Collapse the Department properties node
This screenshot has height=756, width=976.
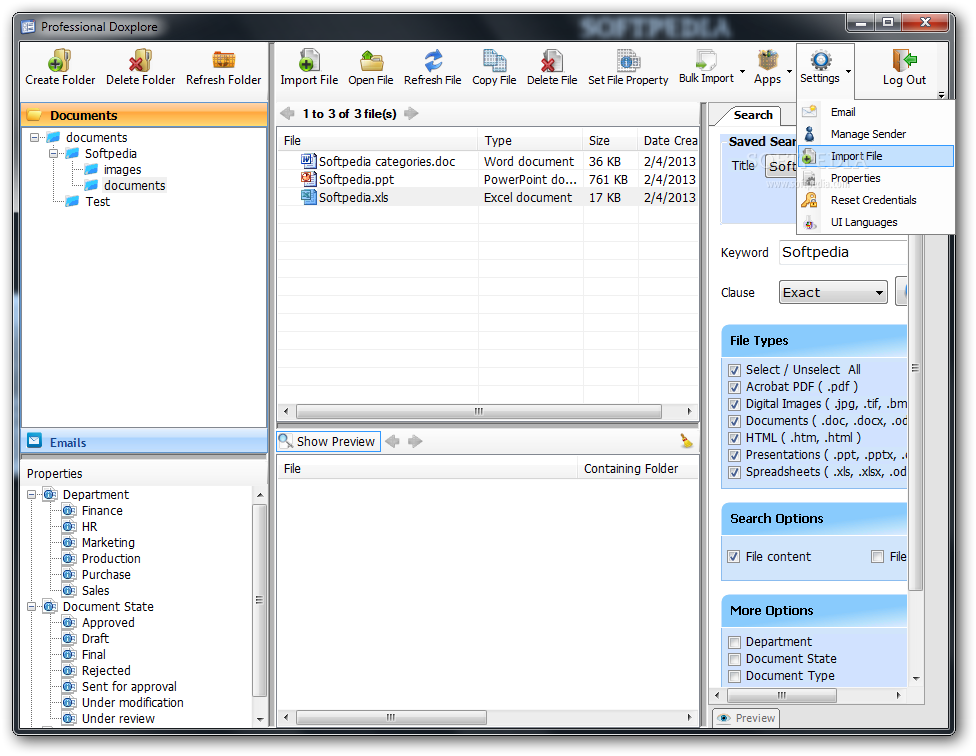coord(31,495)
